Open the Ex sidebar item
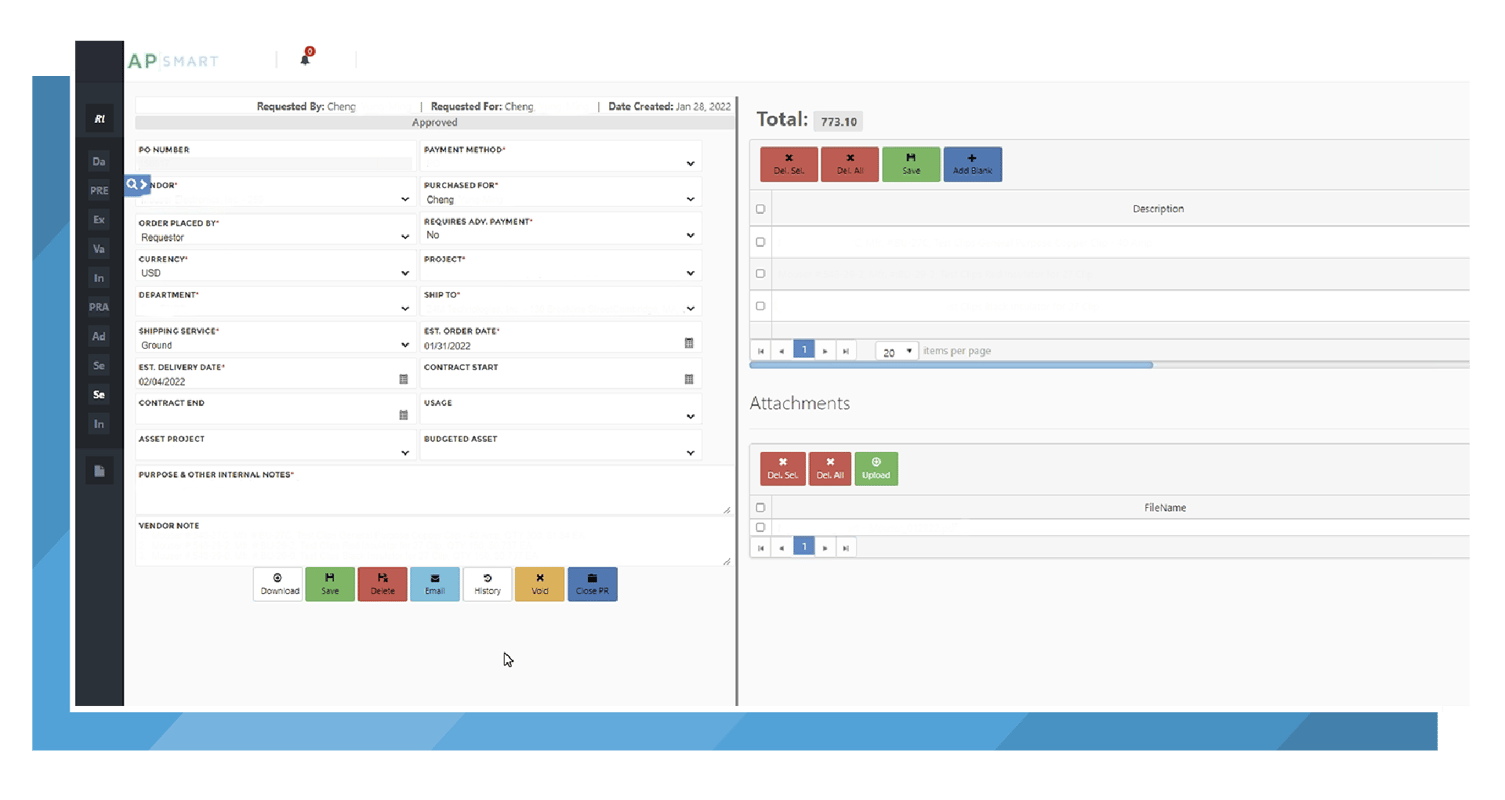Screen dimensions: 1505x800 coord(99,219)
